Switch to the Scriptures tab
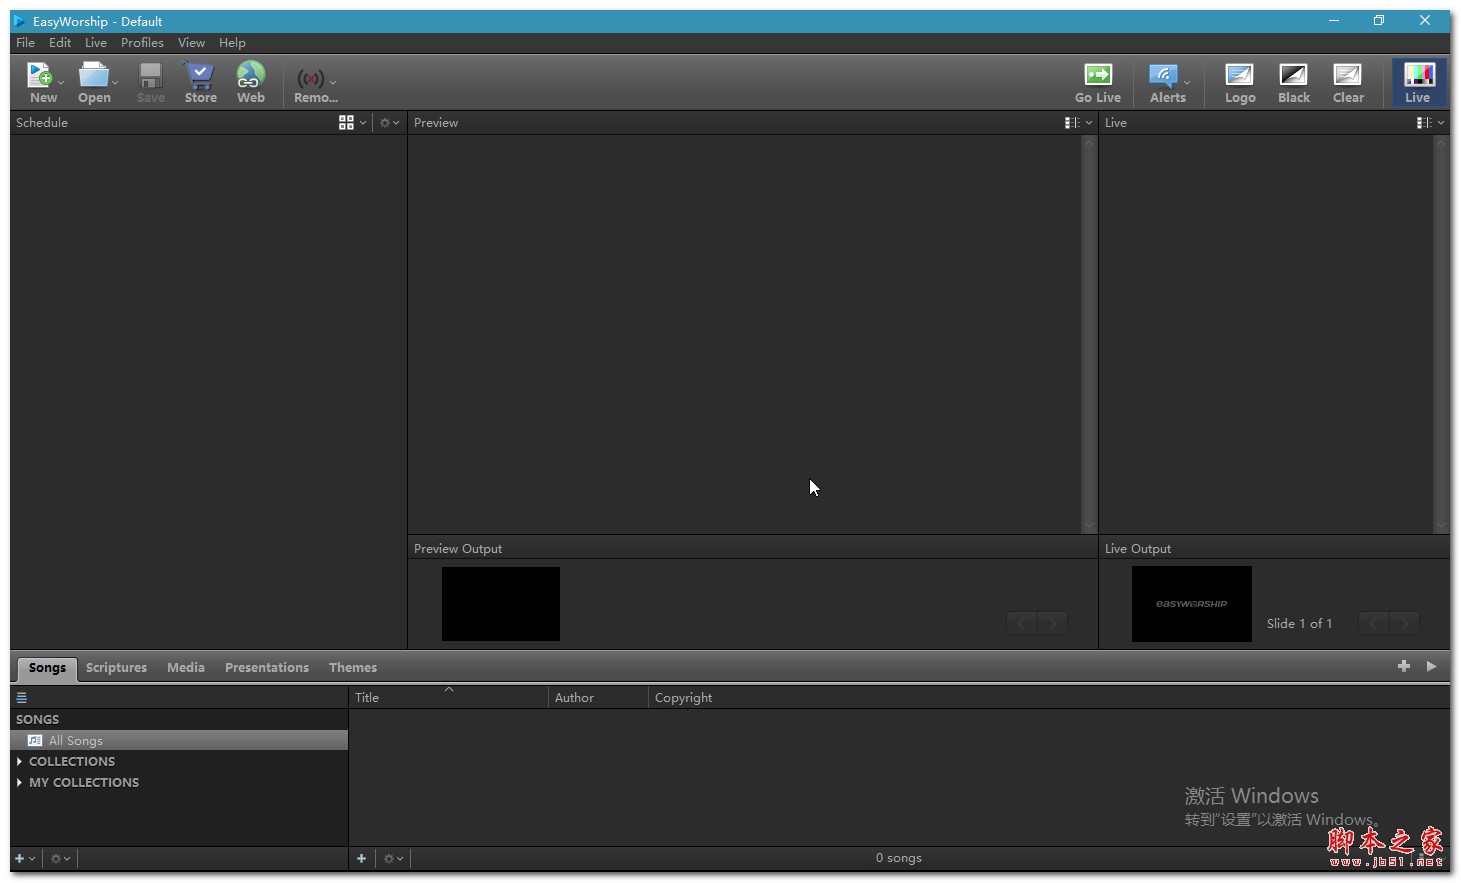Viewport: 1461px width, 883px height. point(116,668)
